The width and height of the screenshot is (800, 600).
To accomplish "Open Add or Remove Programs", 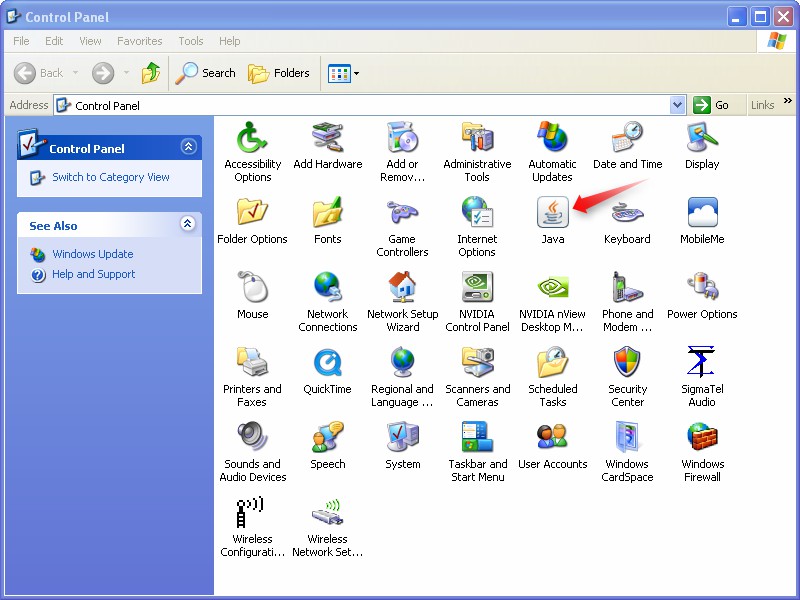I will (x=402, y=138).
